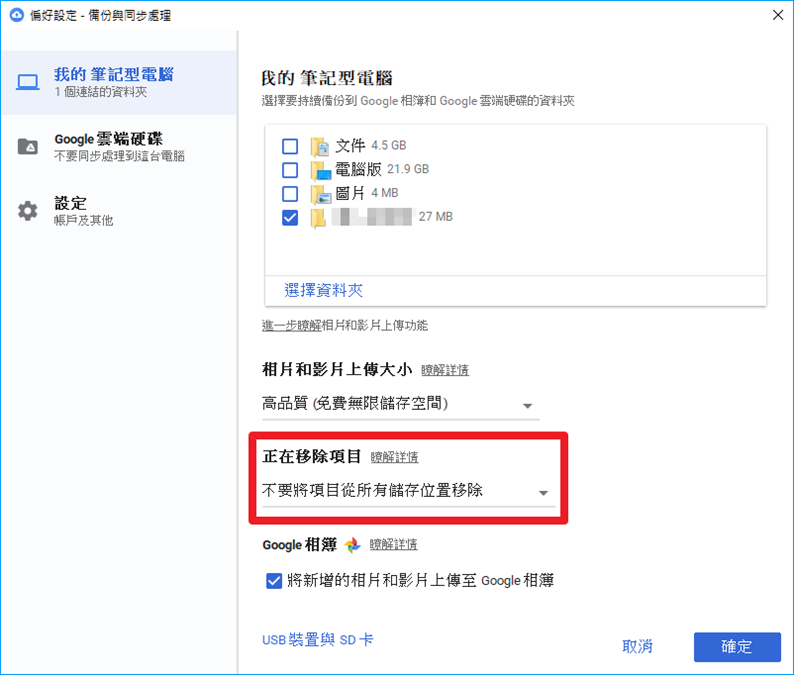Open the 高品質 (免費無限儲存空間) upload size dropdown
This screenshot has width=794, height=675.
coord(400,405)
